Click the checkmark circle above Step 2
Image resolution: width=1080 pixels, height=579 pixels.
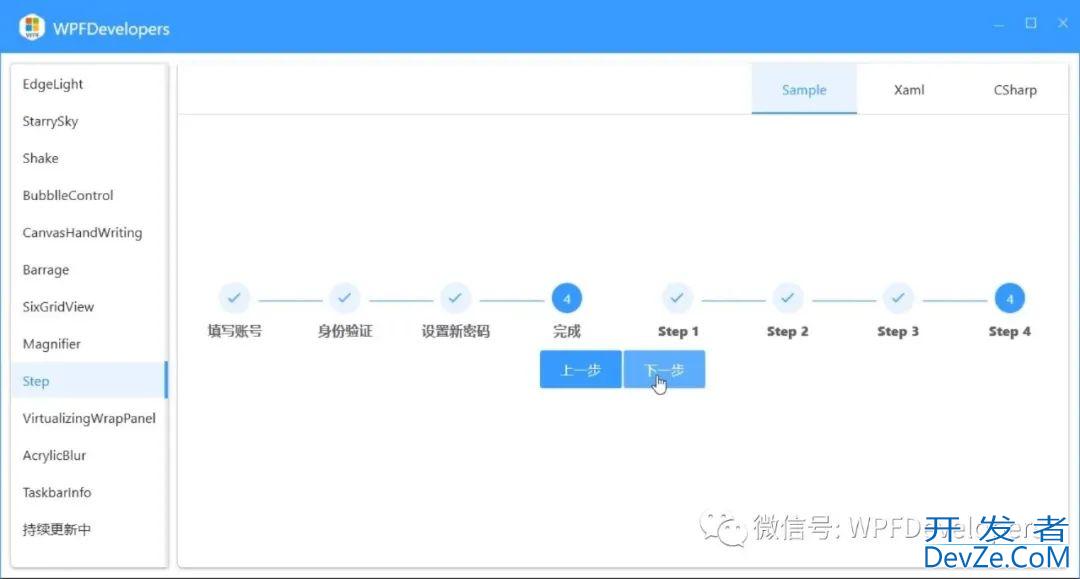pyautogui.click(x=788, y=298)
